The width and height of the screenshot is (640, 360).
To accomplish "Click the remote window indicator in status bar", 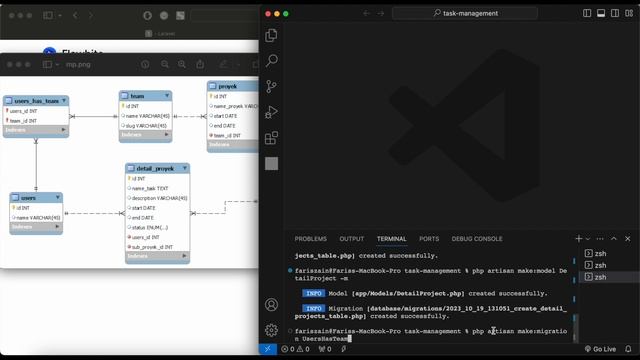I will coord(268,349).
